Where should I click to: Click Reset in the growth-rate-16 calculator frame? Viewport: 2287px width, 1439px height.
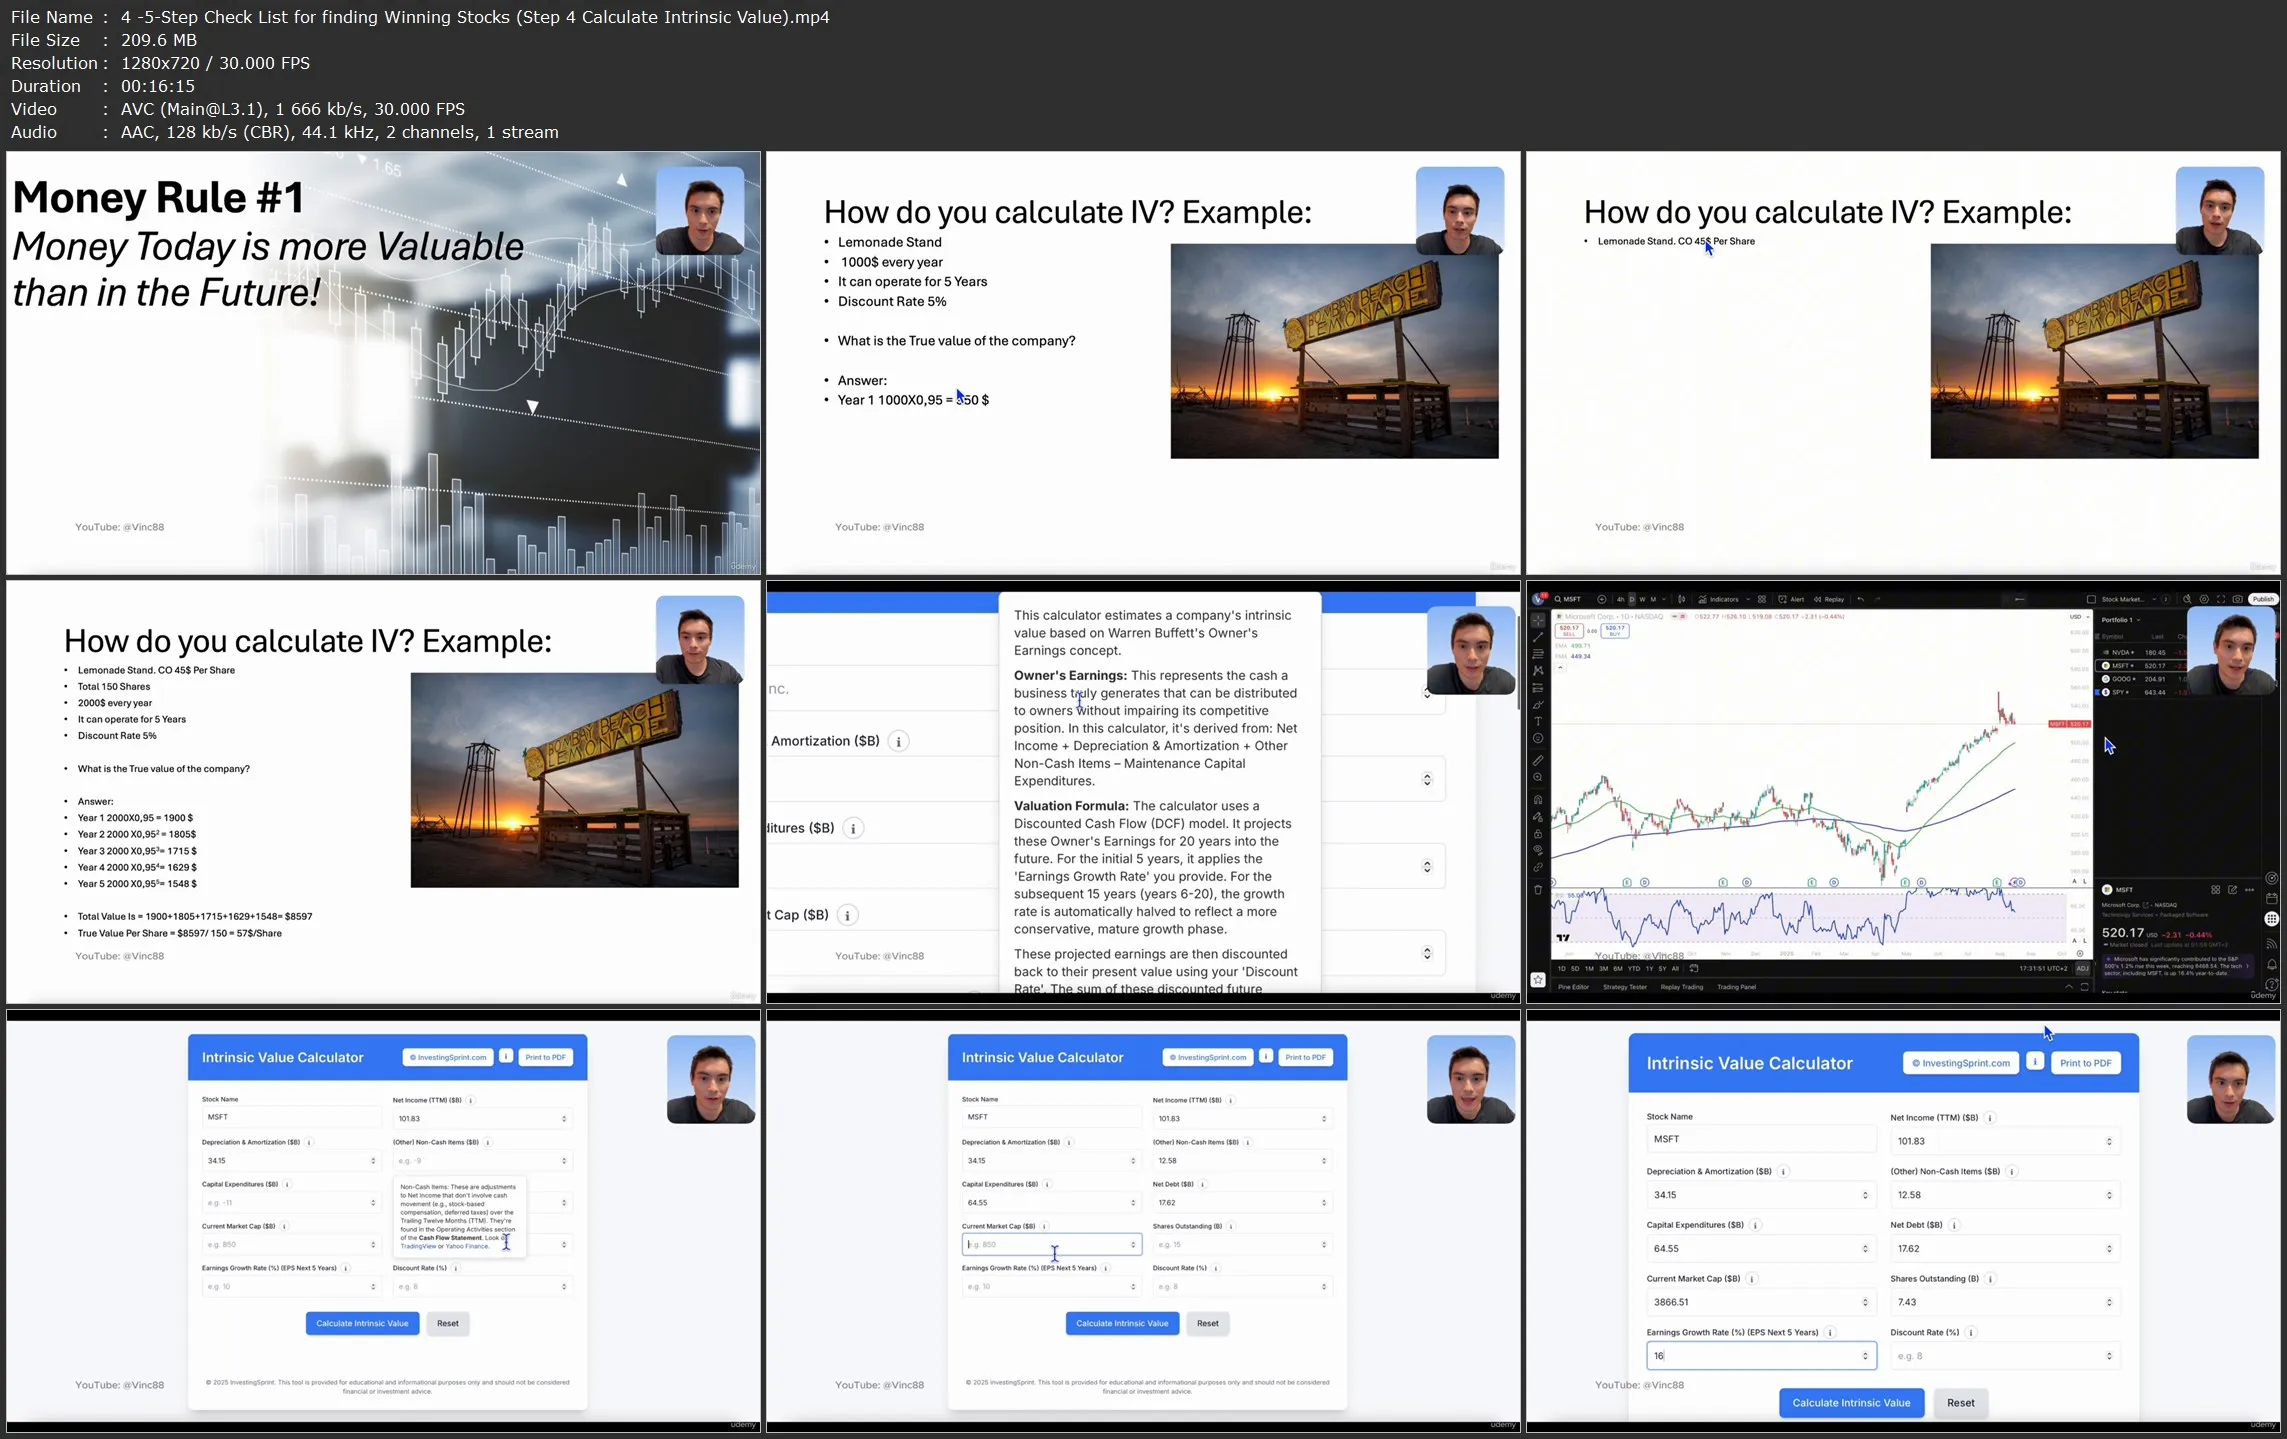pyautogui.click(x=1960, y=1402)
